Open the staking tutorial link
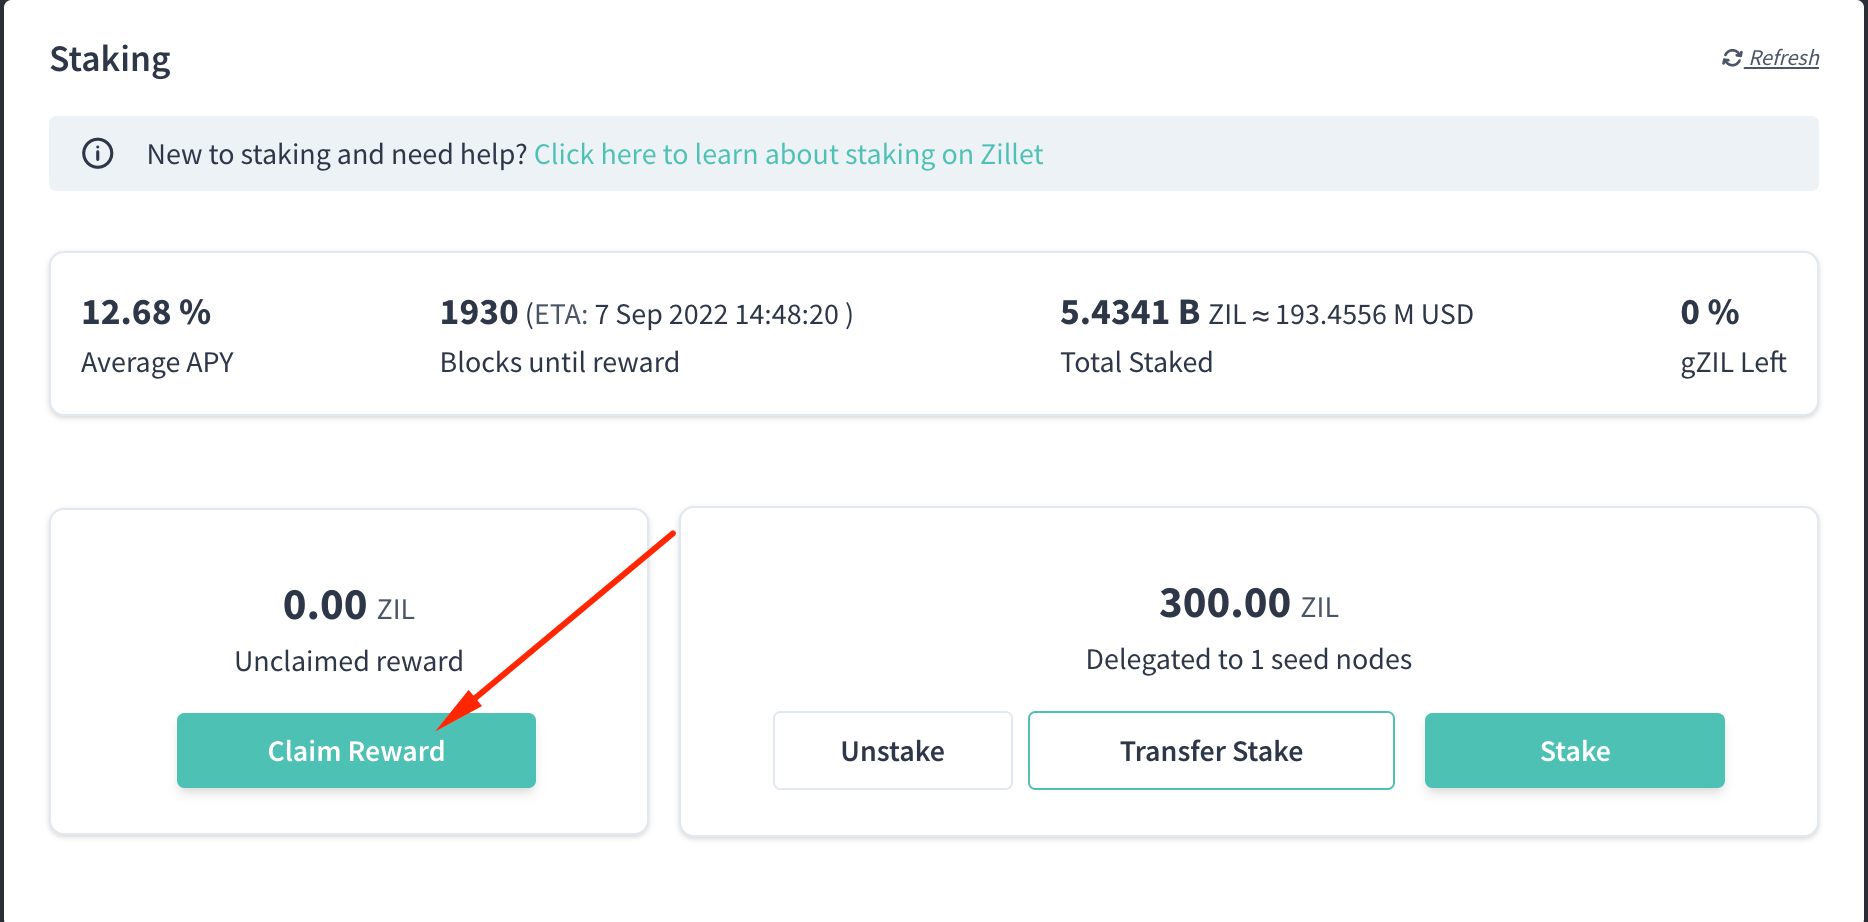 tap(789, 154)
